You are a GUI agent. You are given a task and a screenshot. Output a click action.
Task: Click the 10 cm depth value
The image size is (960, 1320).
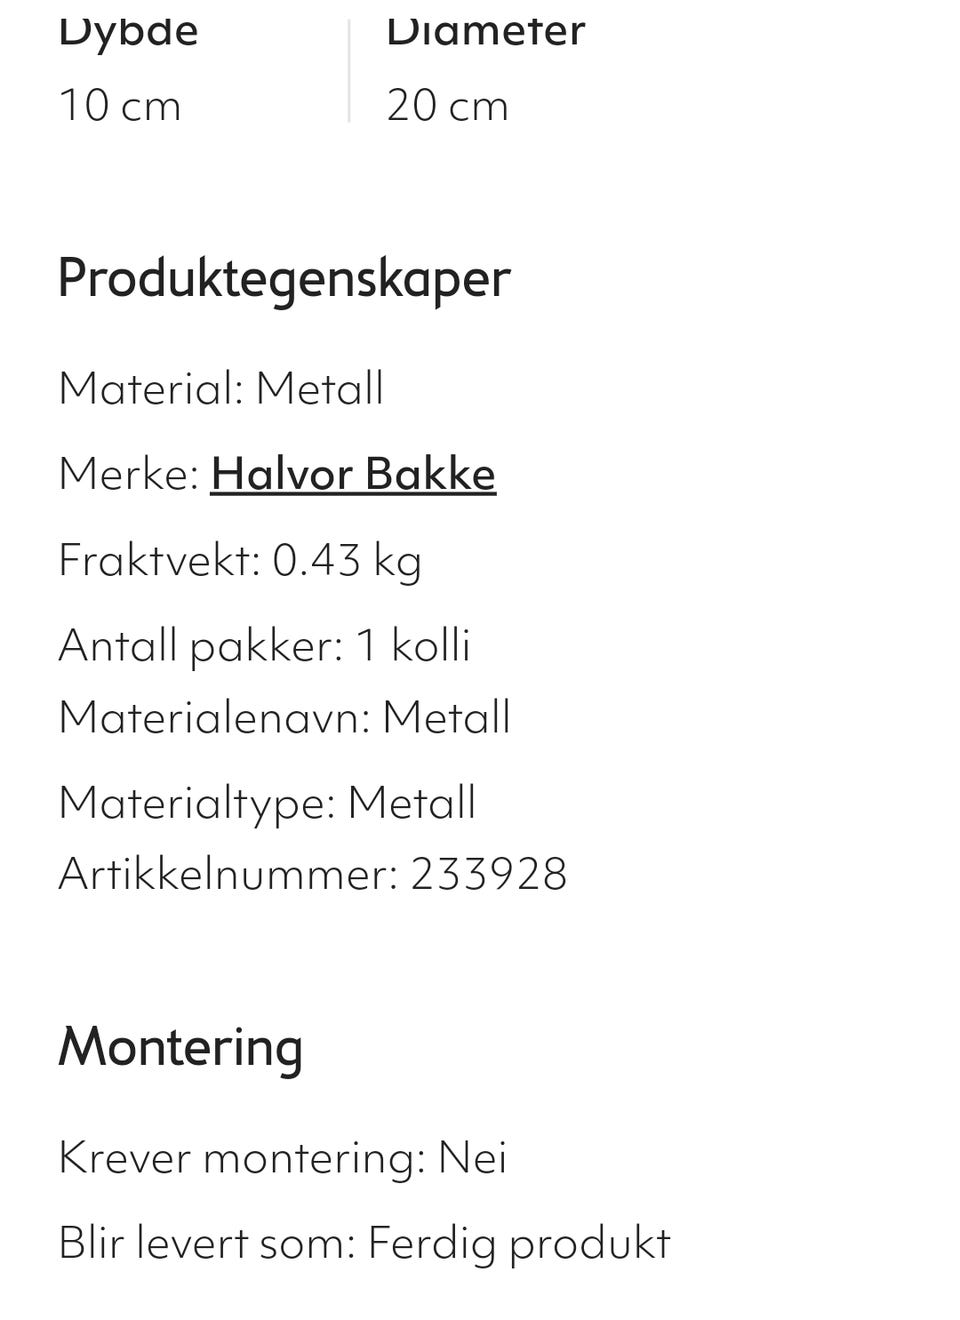point(120,105)
